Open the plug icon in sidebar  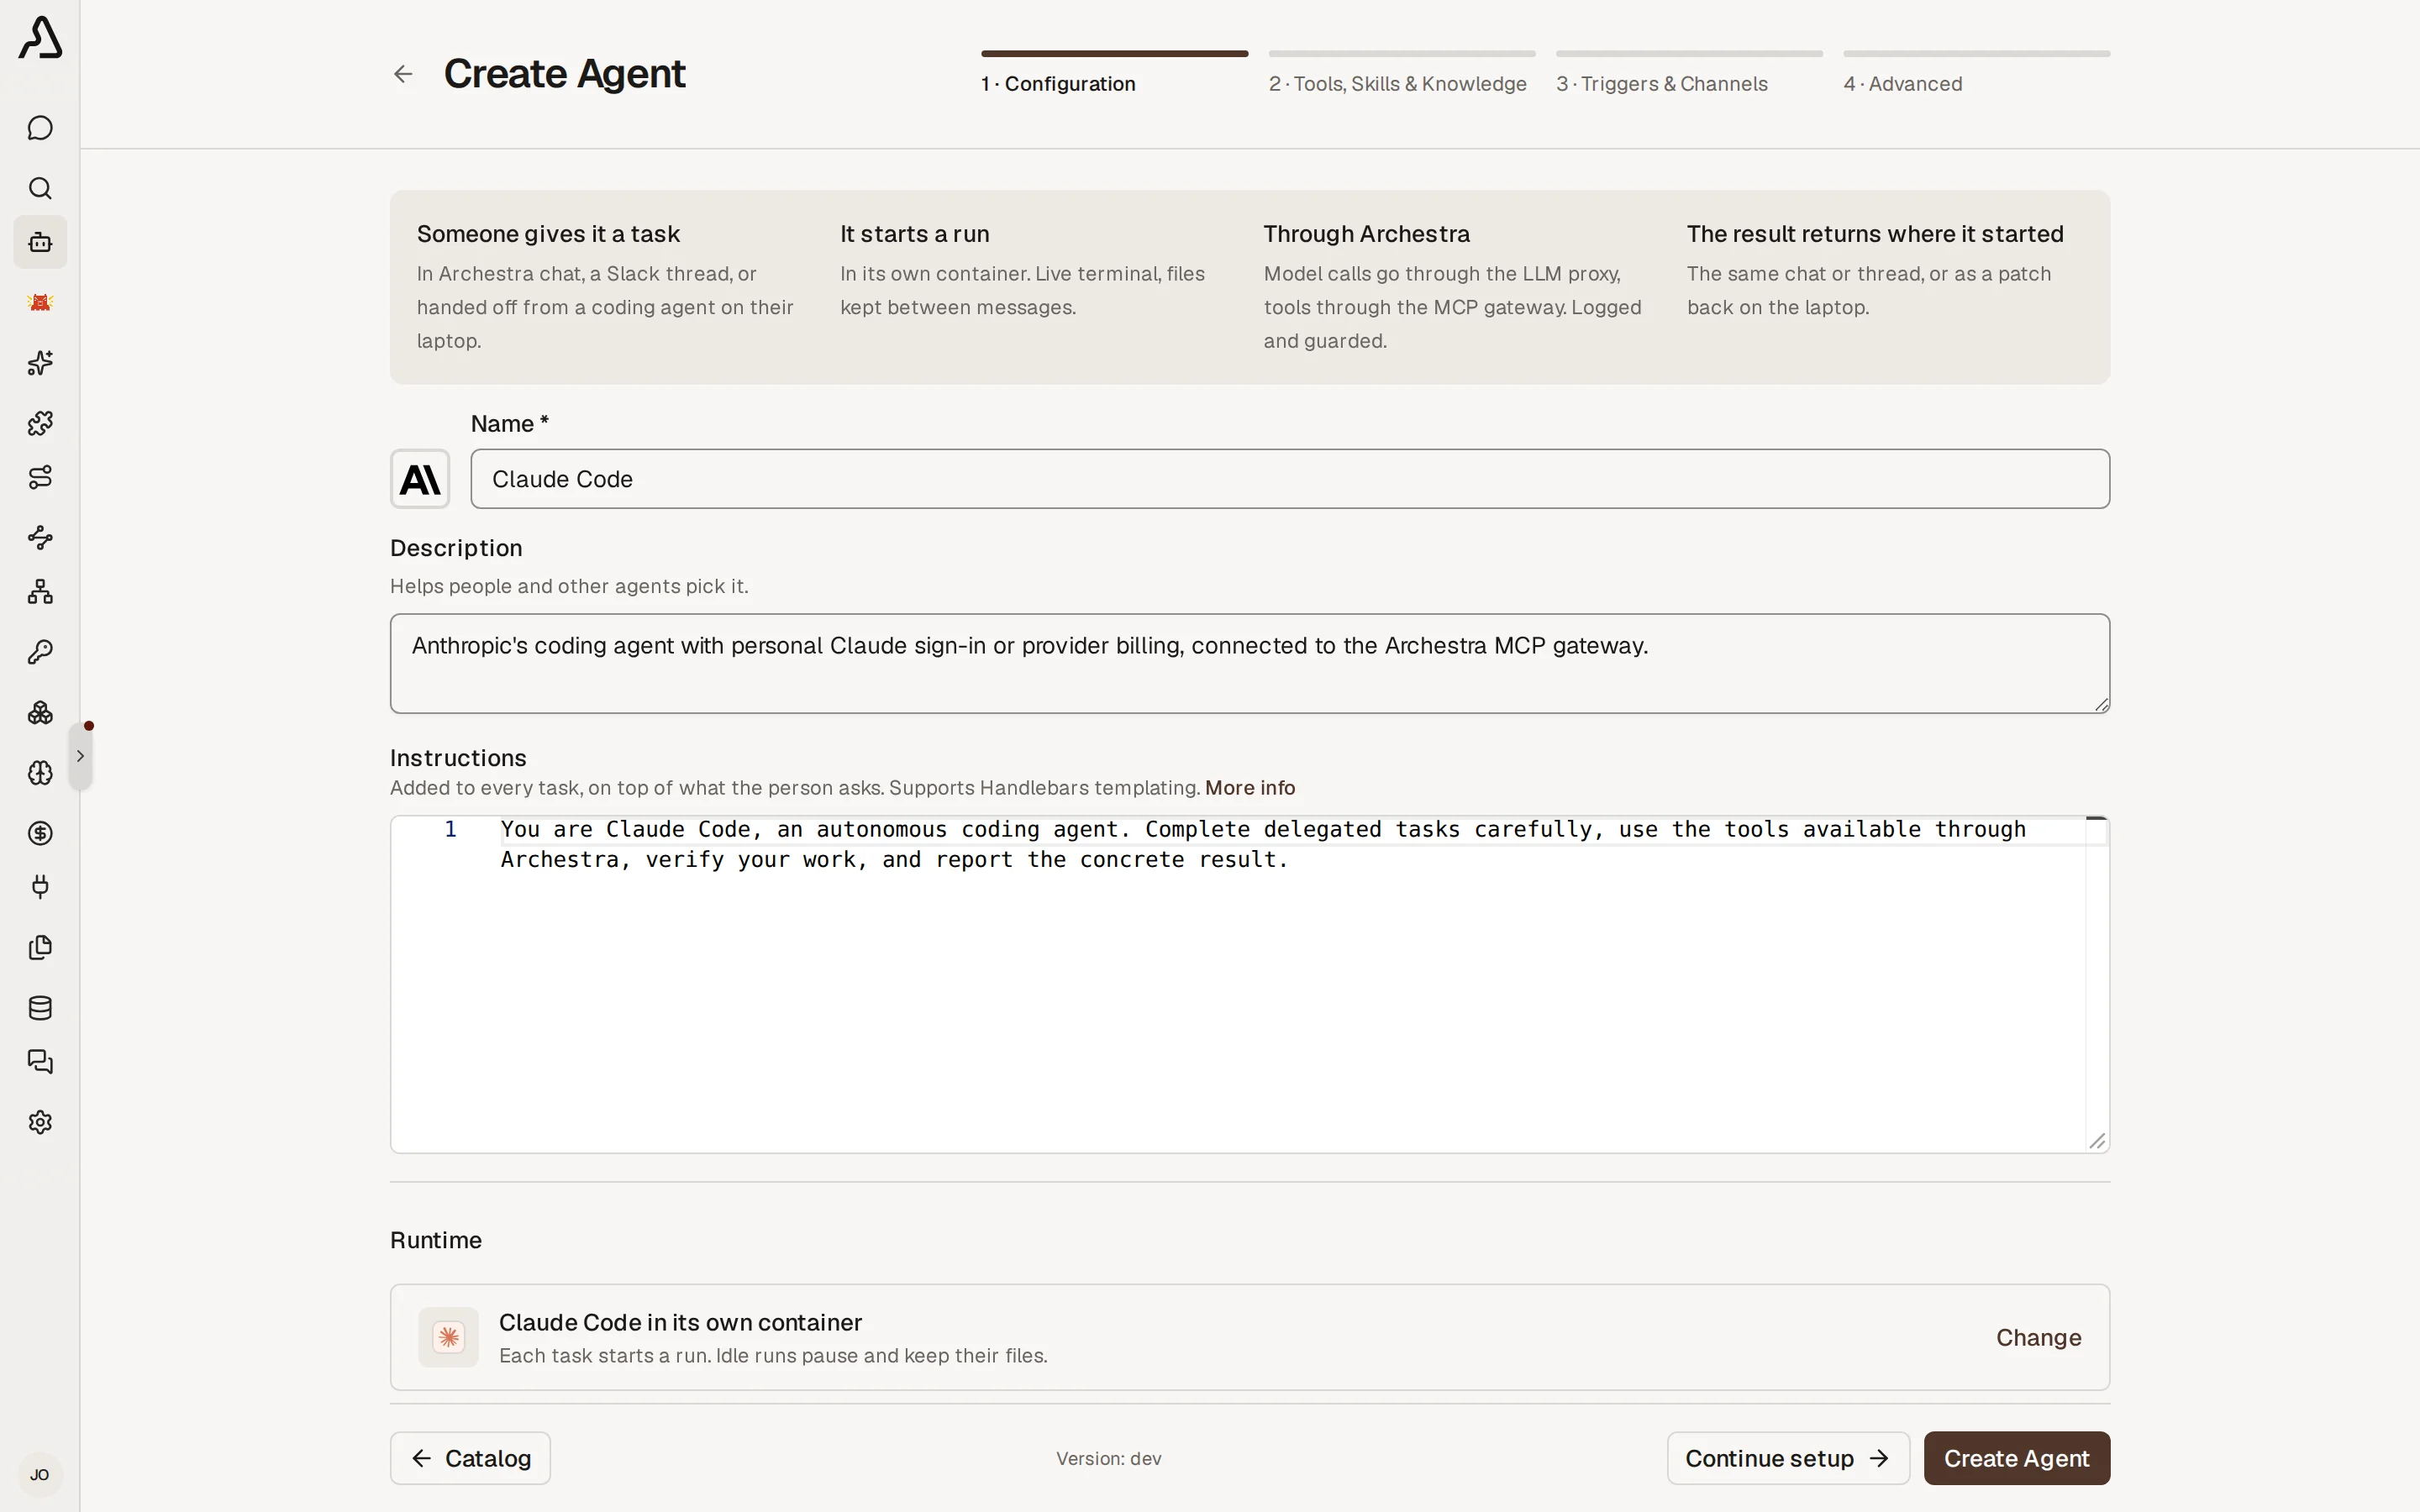point(40,887)
